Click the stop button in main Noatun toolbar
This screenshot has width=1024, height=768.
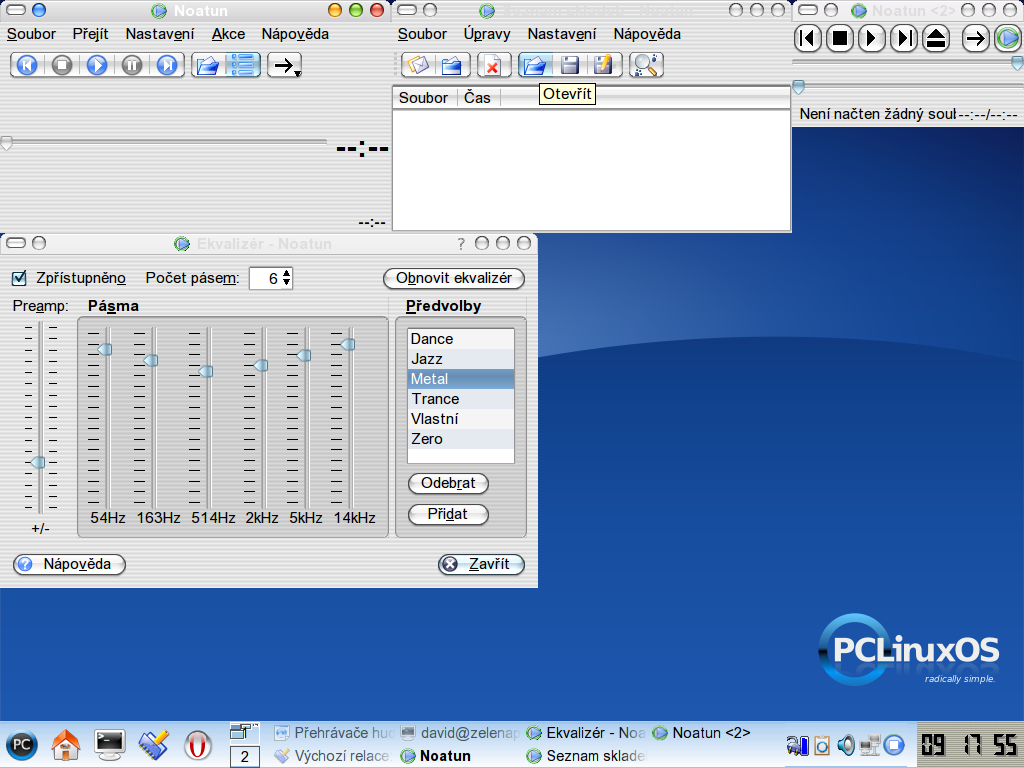coord(62,65)
